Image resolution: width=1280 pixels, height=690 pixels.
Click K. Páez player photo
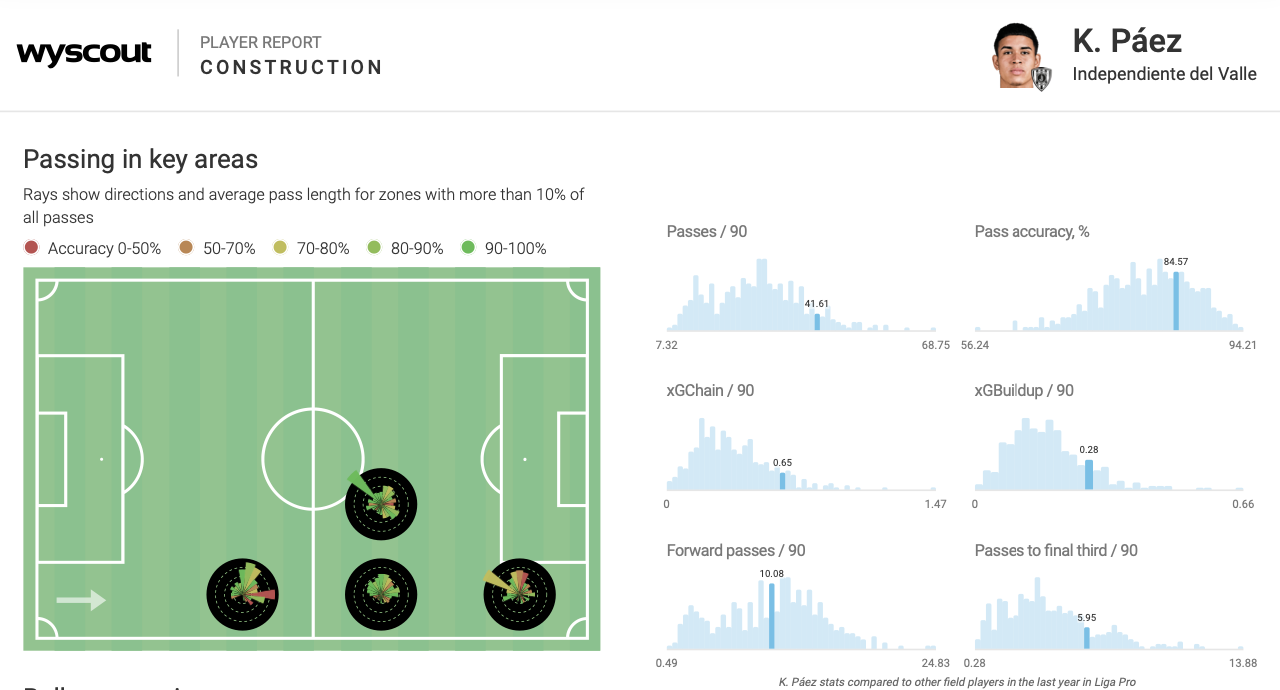pos(1016,54)
